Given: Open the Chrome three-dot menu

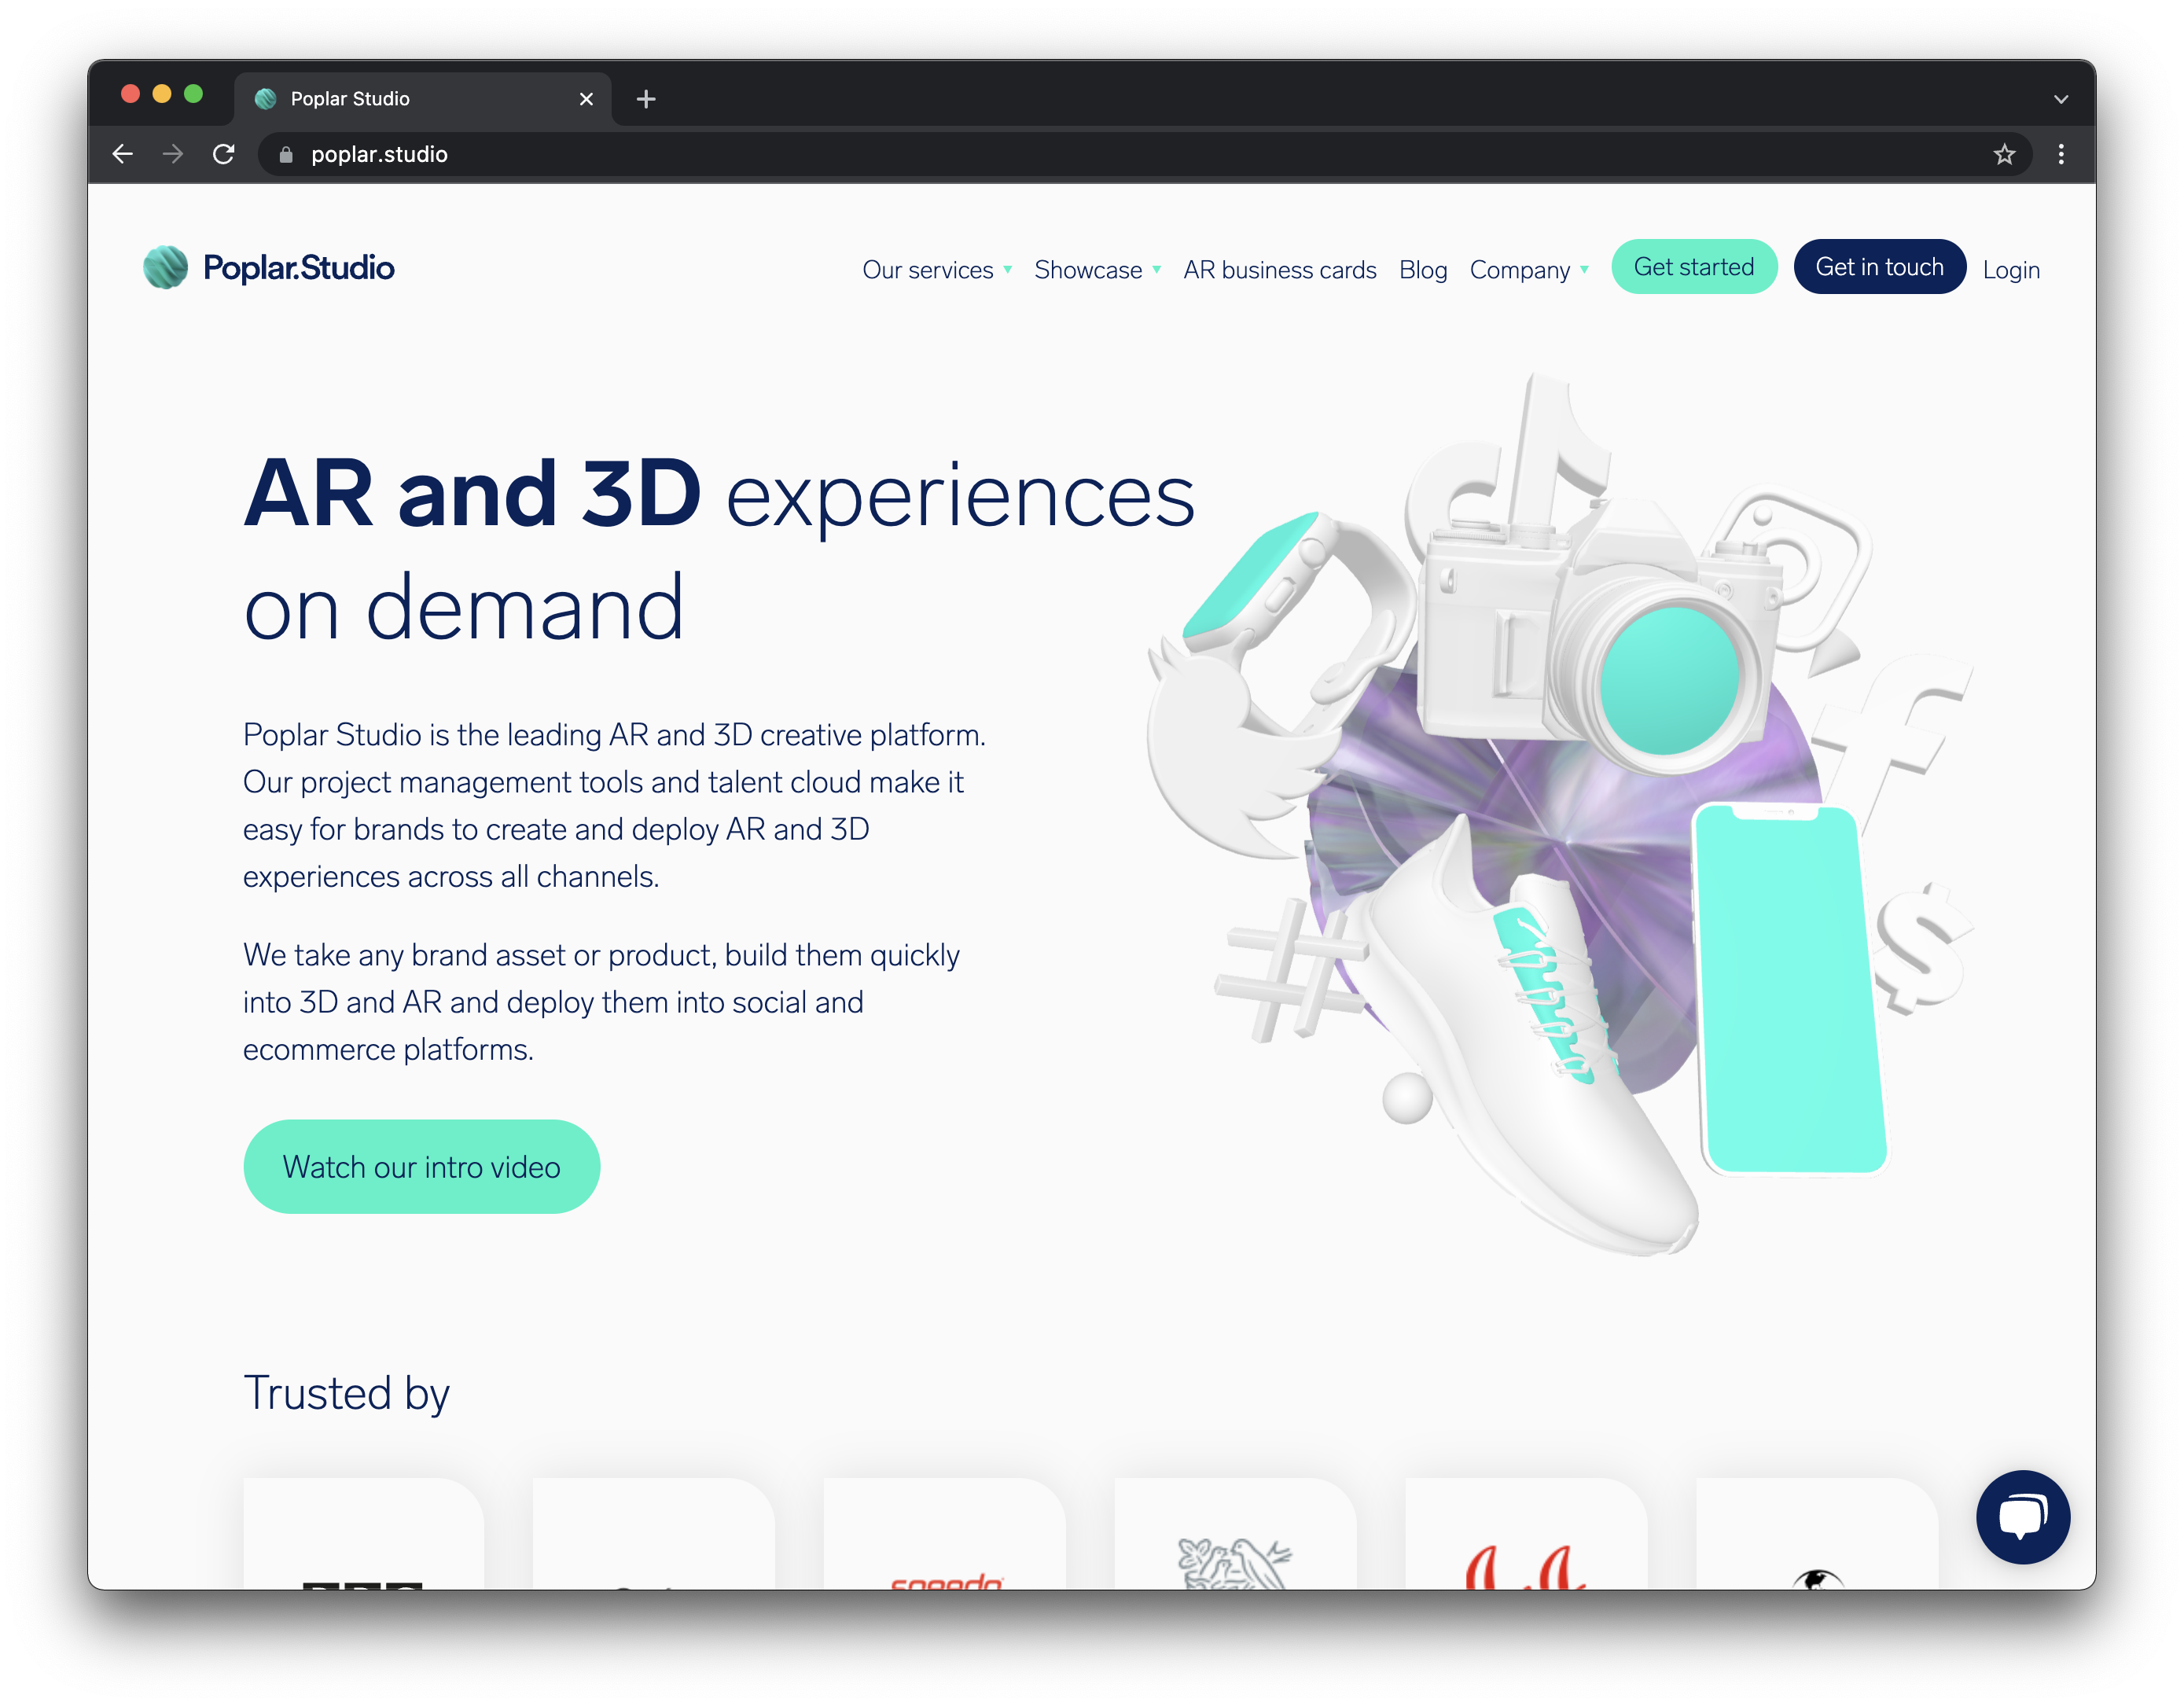Looking at the screenshot, I should (2060, 154).
